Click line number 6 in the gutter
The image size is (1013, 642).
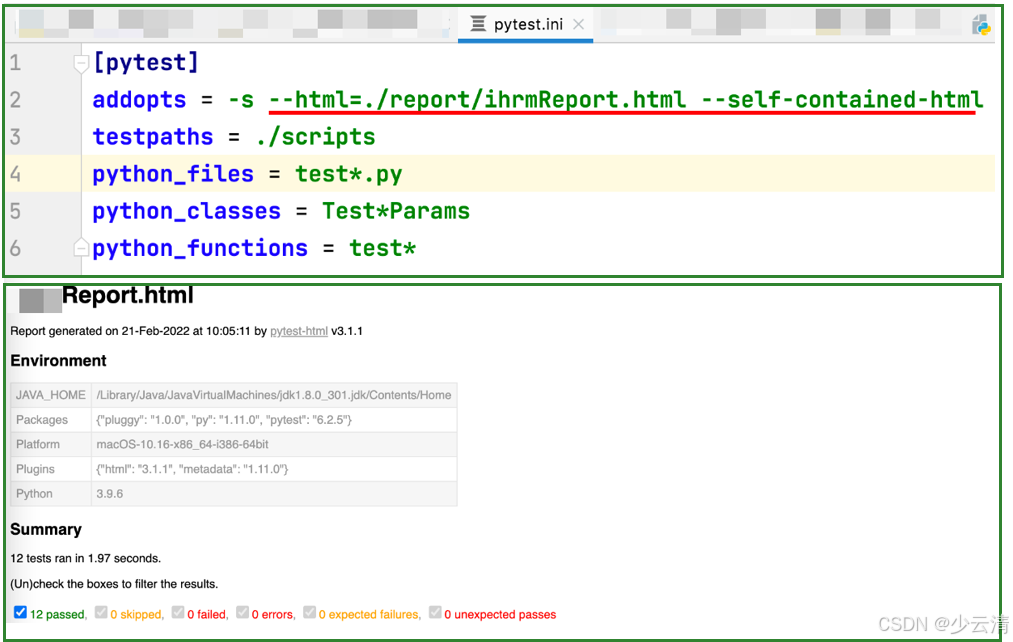16,248
